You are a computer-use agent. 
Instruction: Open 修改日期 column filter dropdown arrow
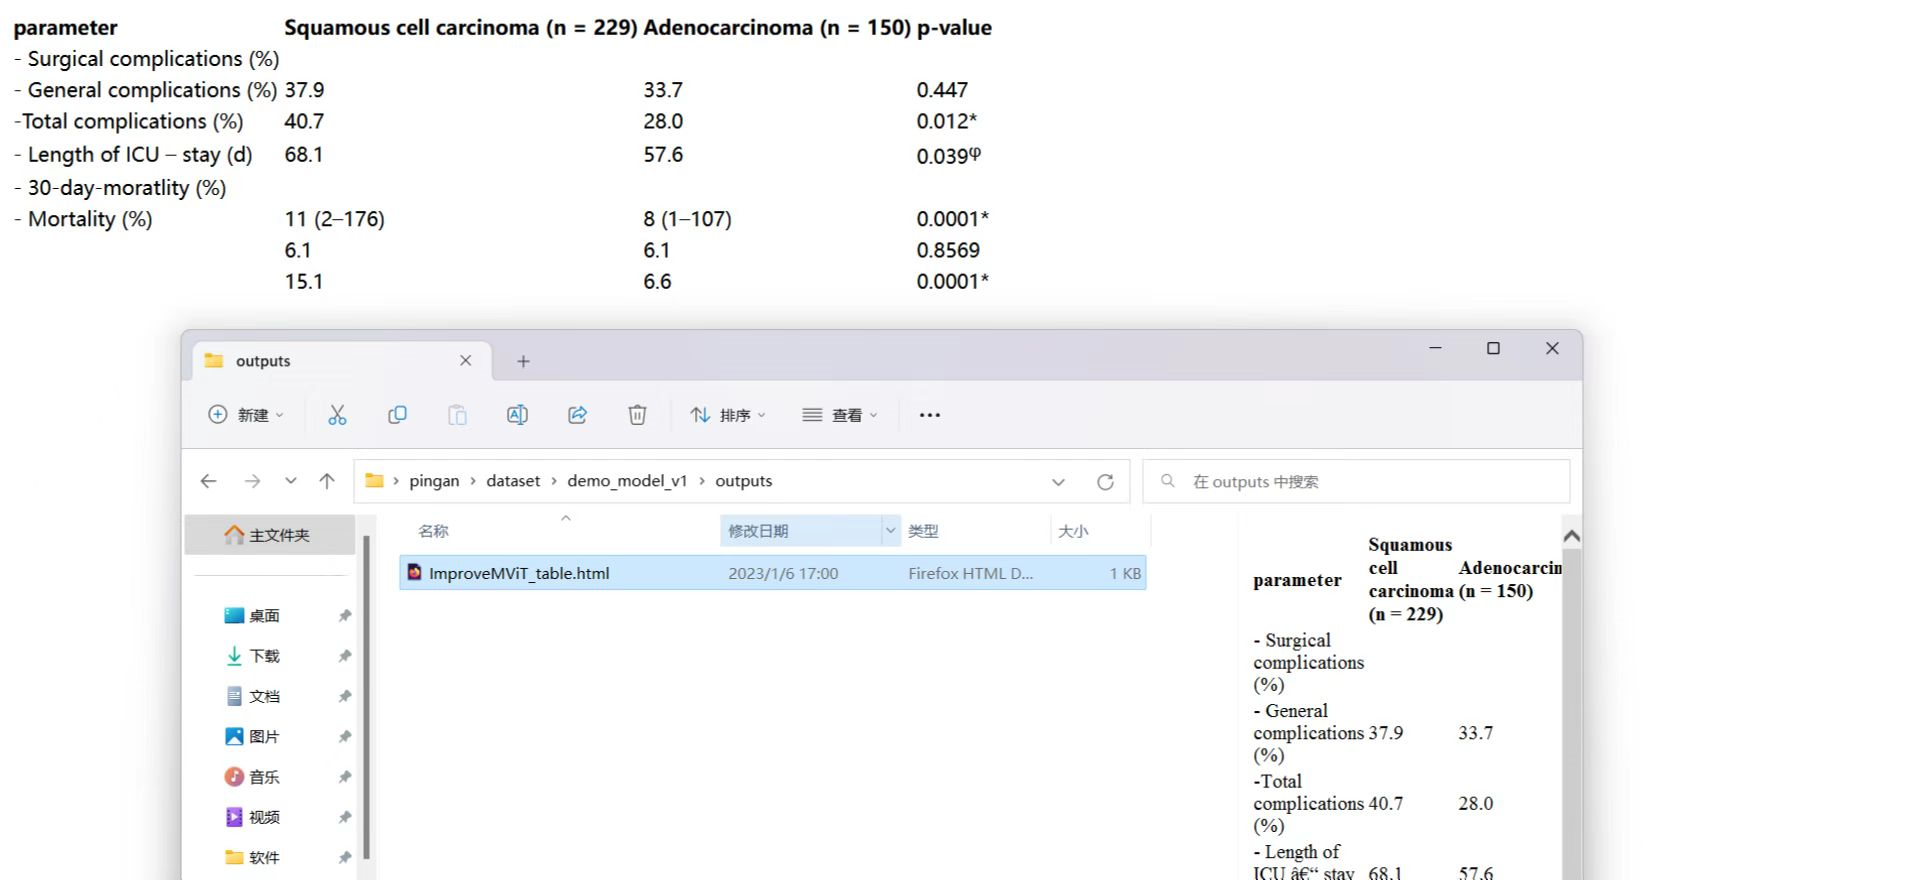(890, 531)
